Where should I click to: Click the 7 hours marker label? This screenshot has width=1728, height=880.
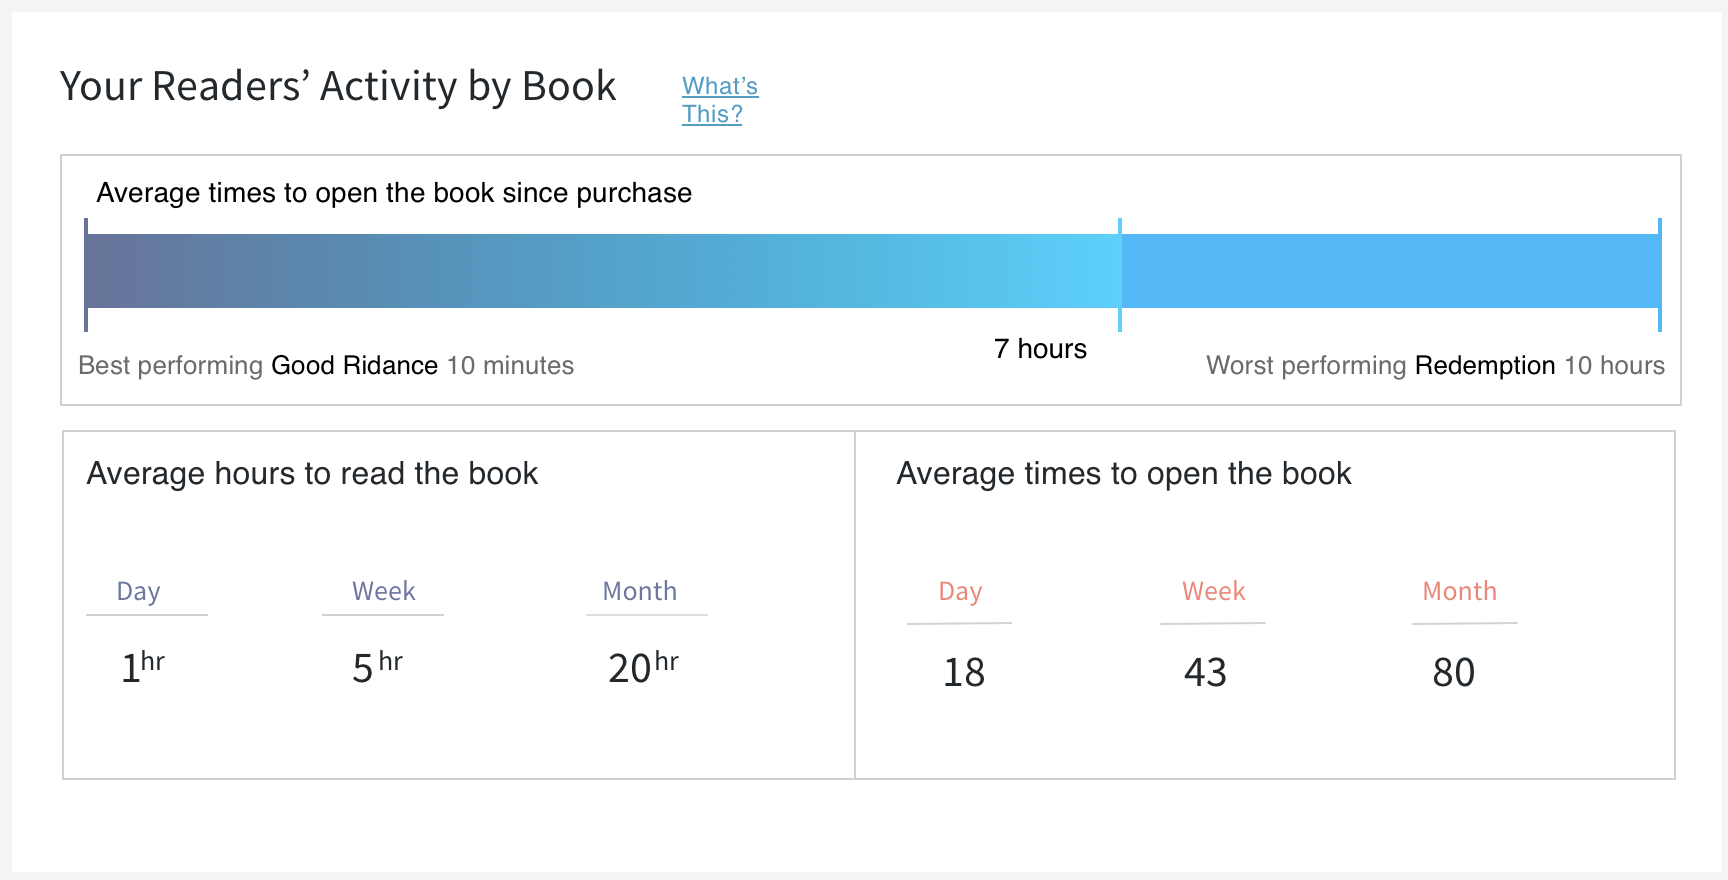click(x=1040, y=349)
